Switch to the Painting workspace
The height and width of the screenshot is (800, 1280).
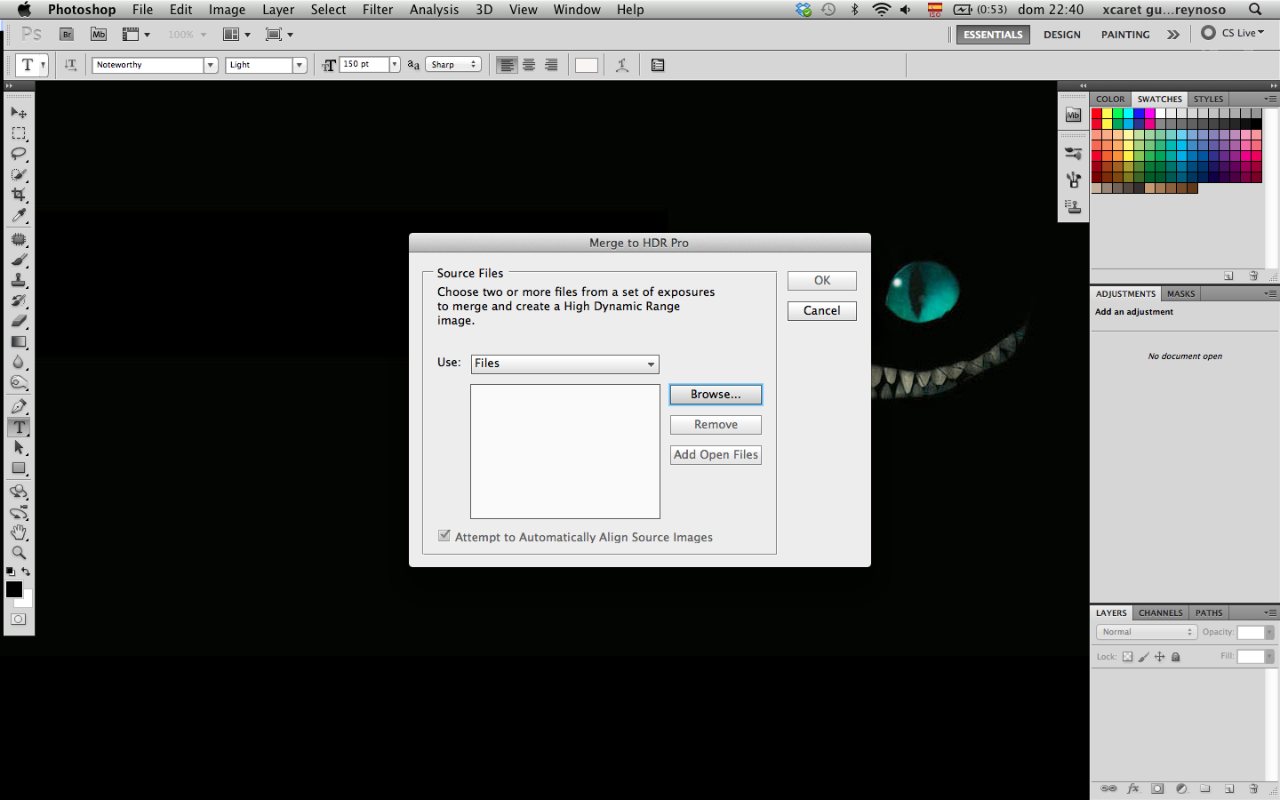(x=1126, y=34)
